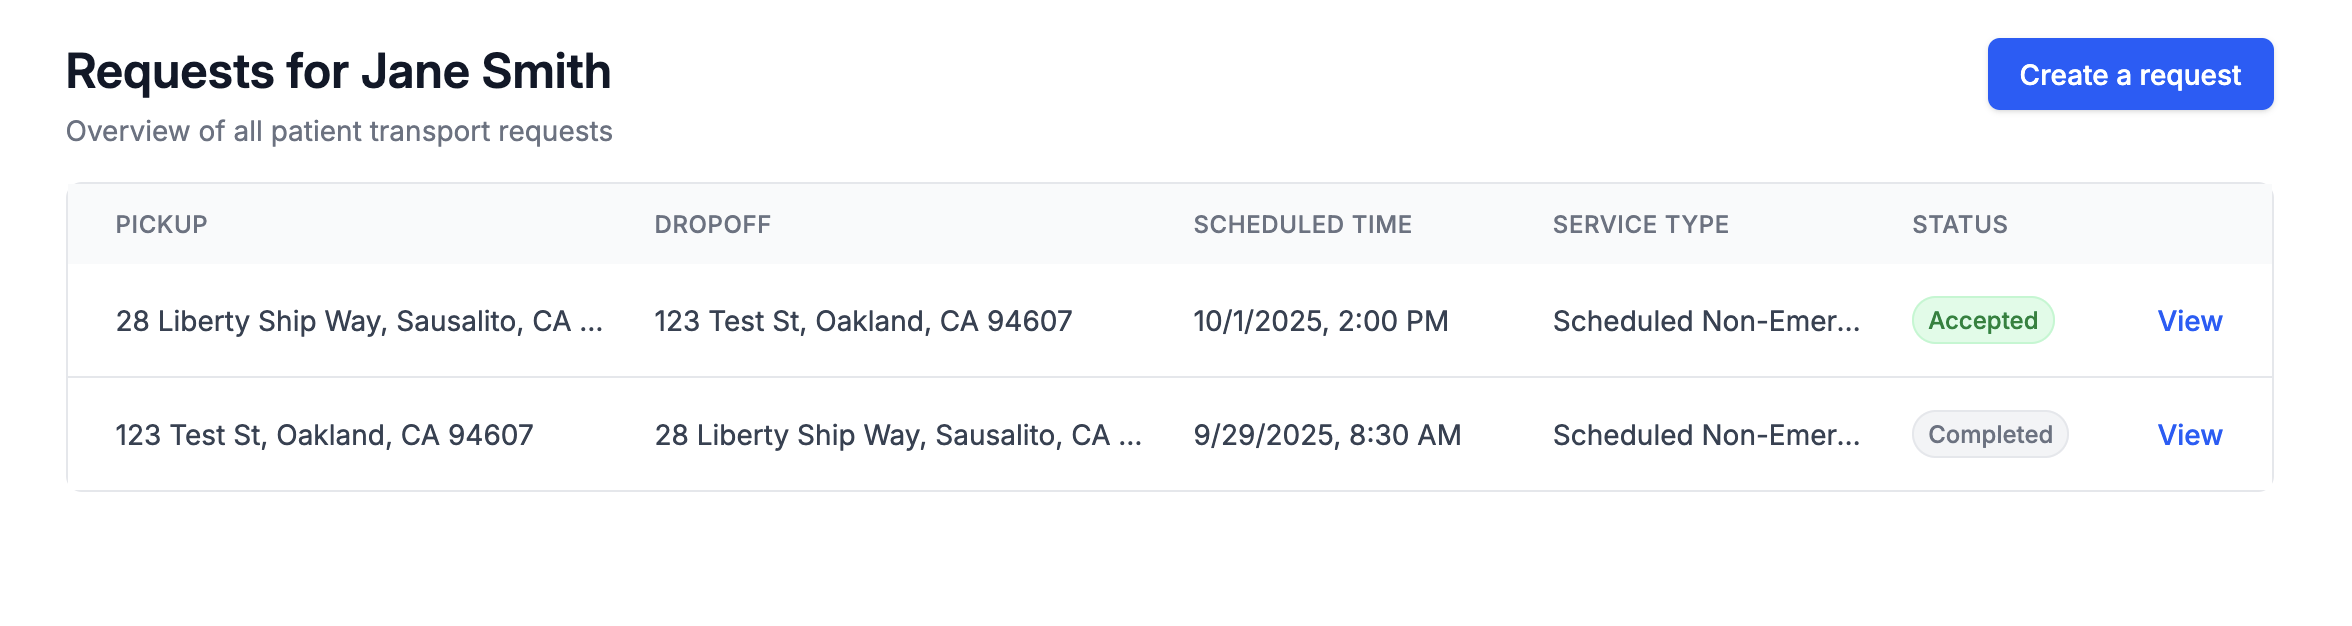Click the PICKUP column header

(x=161, y=225)
